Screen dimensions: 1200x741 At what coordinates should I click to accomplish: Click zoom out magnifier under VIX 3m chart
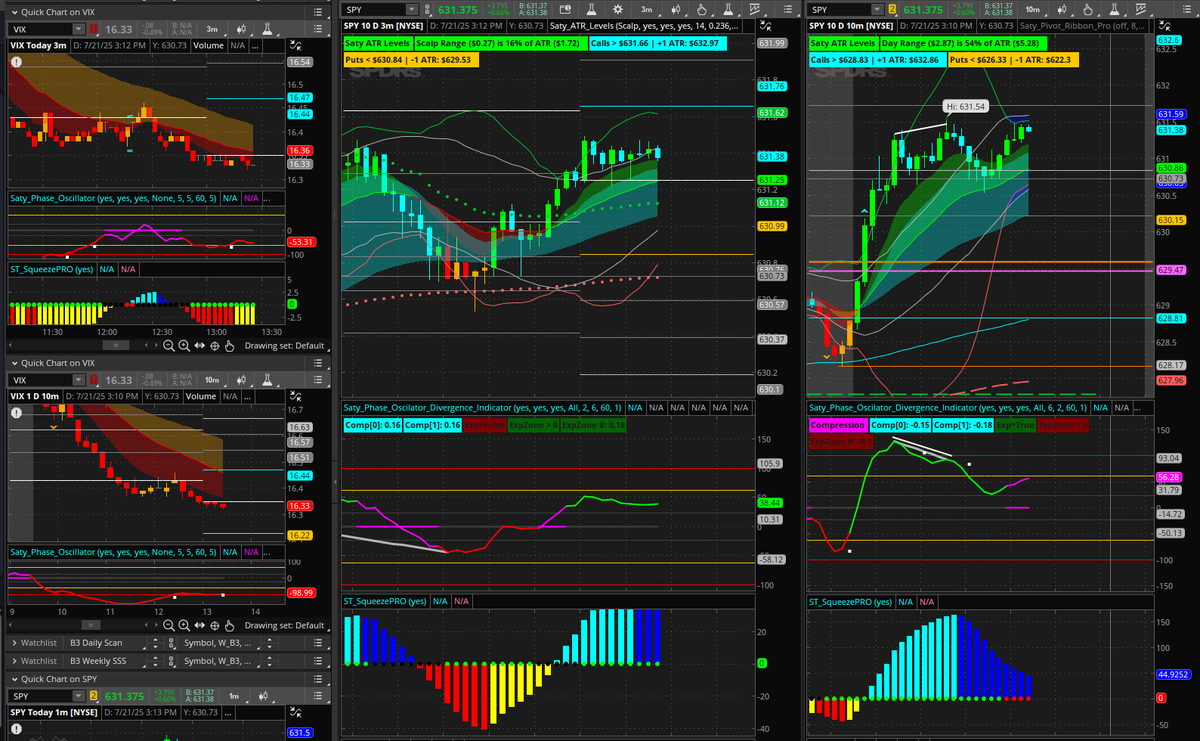[169, 346]
